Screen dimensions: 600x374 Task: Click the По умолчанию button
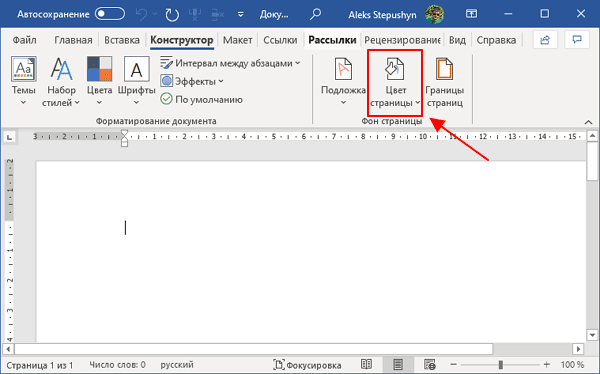(x=201, y=100)
